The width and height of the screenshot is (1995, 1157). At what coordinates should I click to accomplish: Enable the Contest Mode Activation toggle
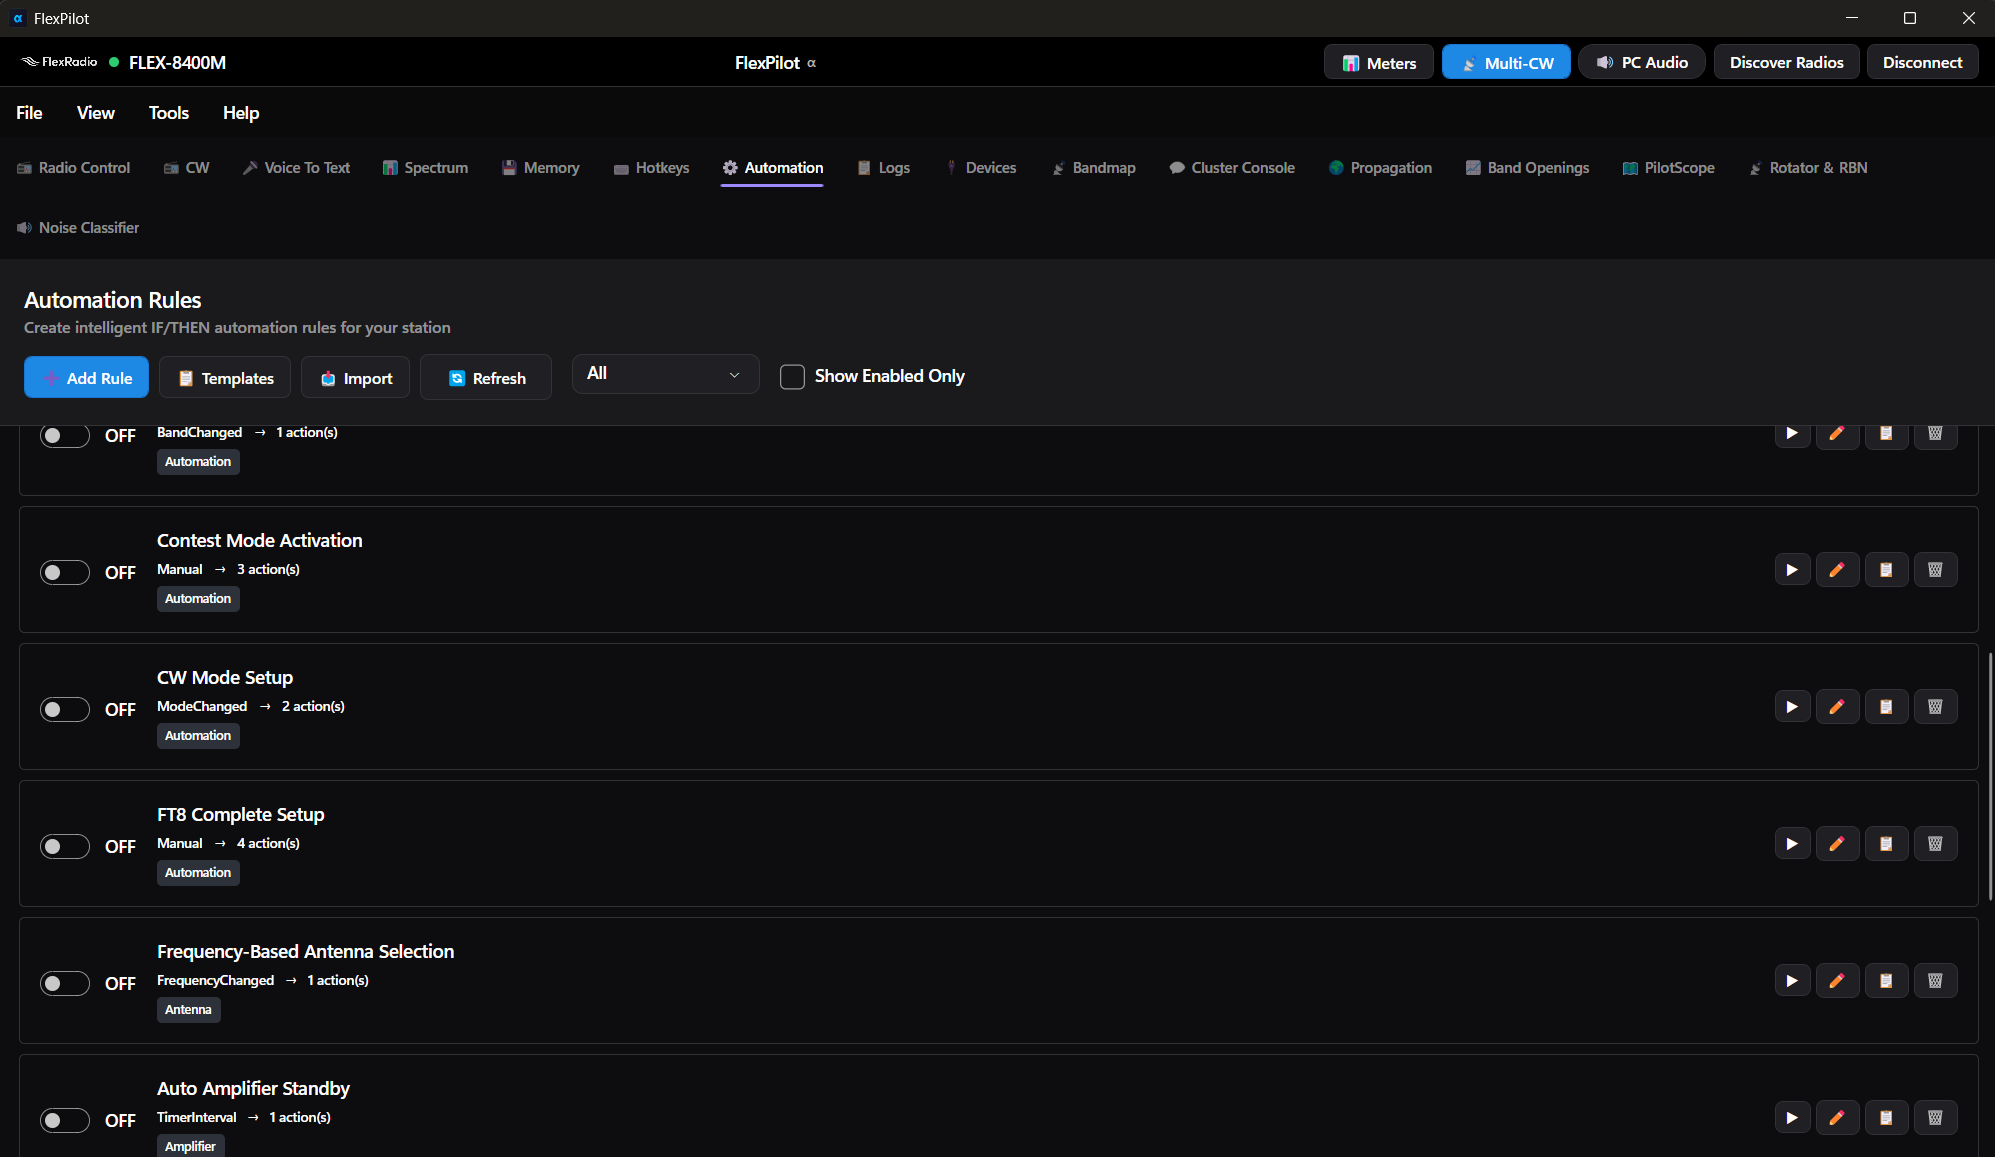[65, 572]
